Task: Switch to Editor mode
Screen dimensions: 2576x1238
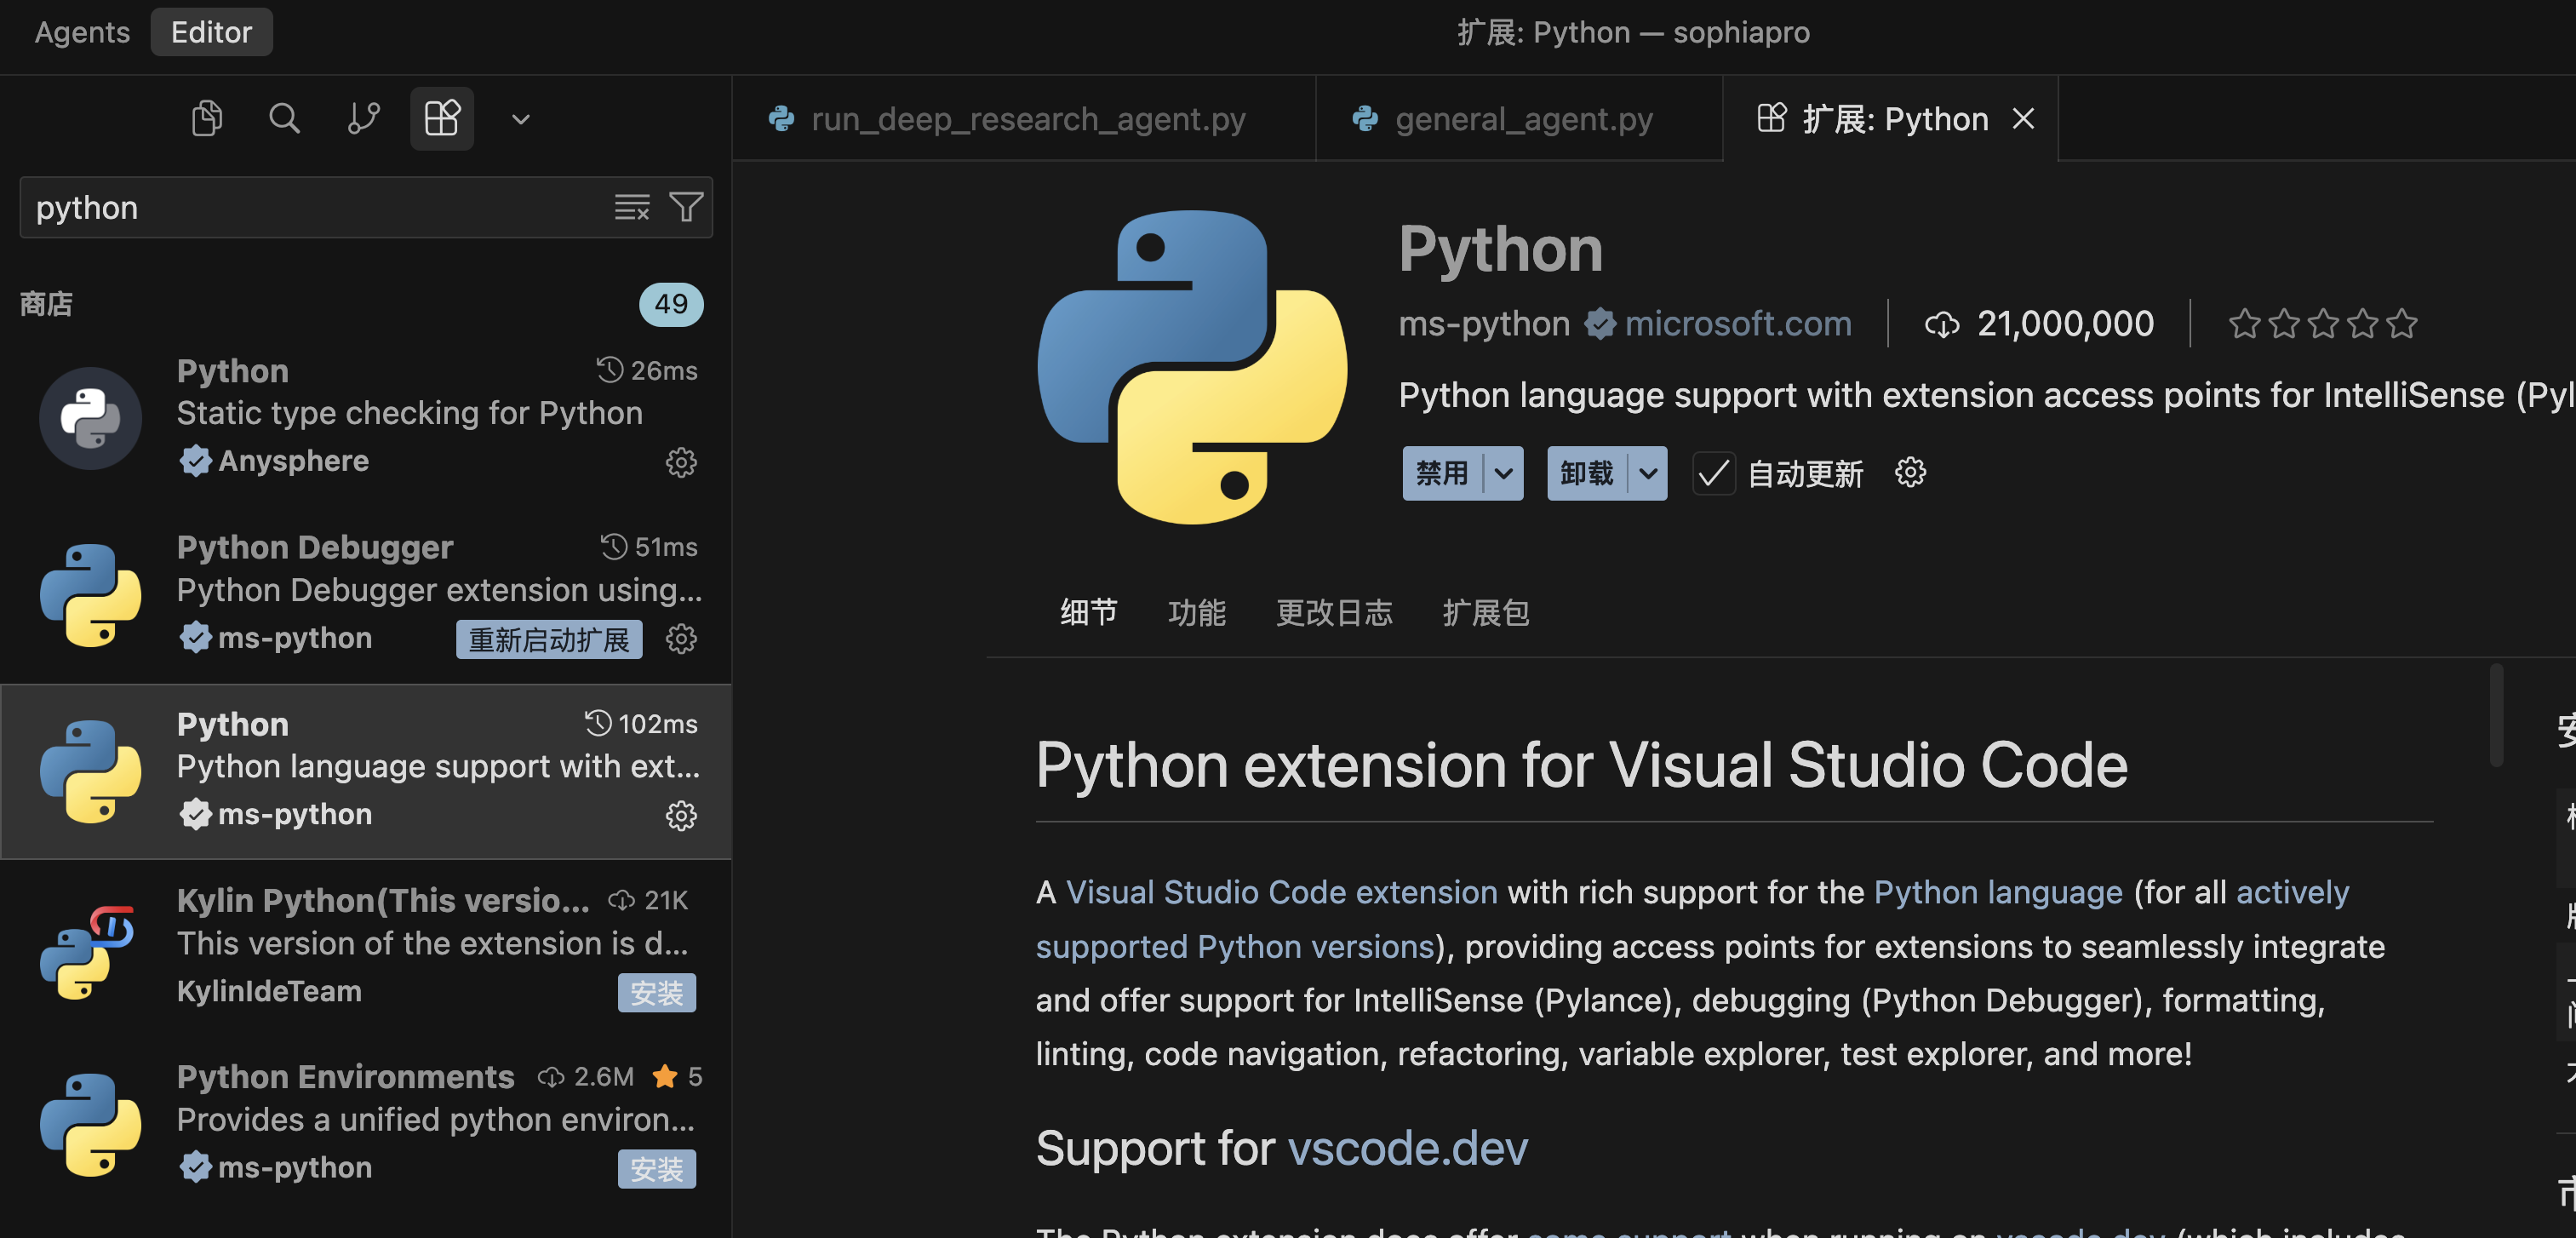Action: 211,32
